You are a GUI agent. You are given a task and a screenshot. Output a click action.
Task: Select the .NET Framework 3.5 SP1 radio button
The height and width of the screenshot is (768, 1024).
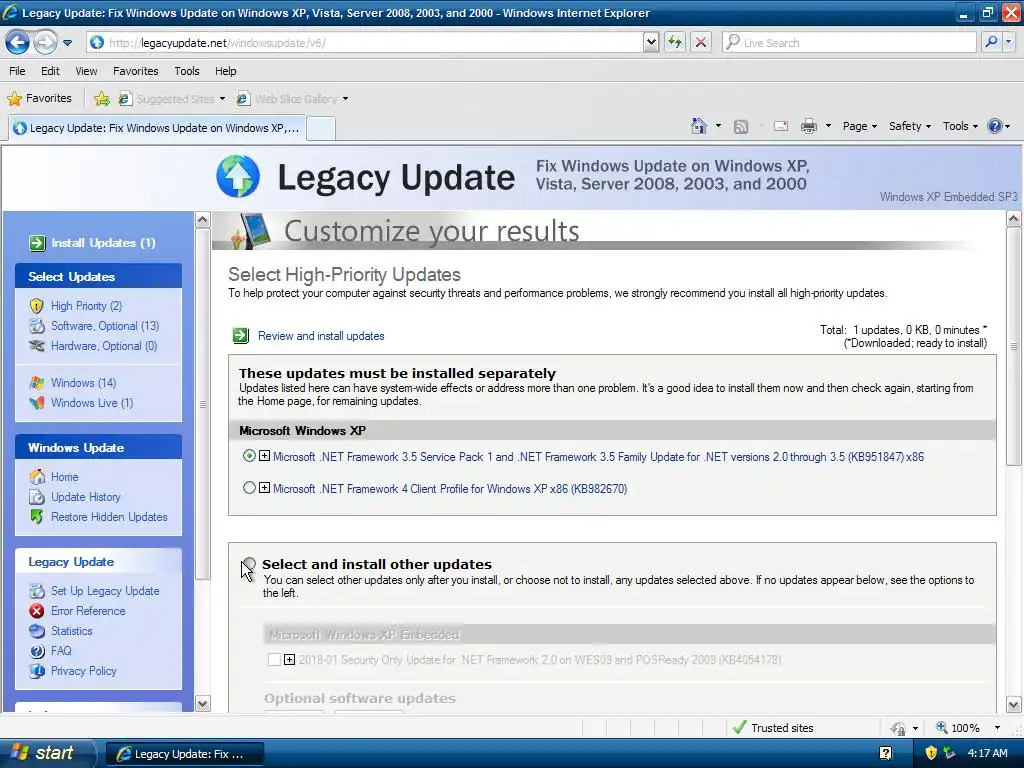point(249,456)
